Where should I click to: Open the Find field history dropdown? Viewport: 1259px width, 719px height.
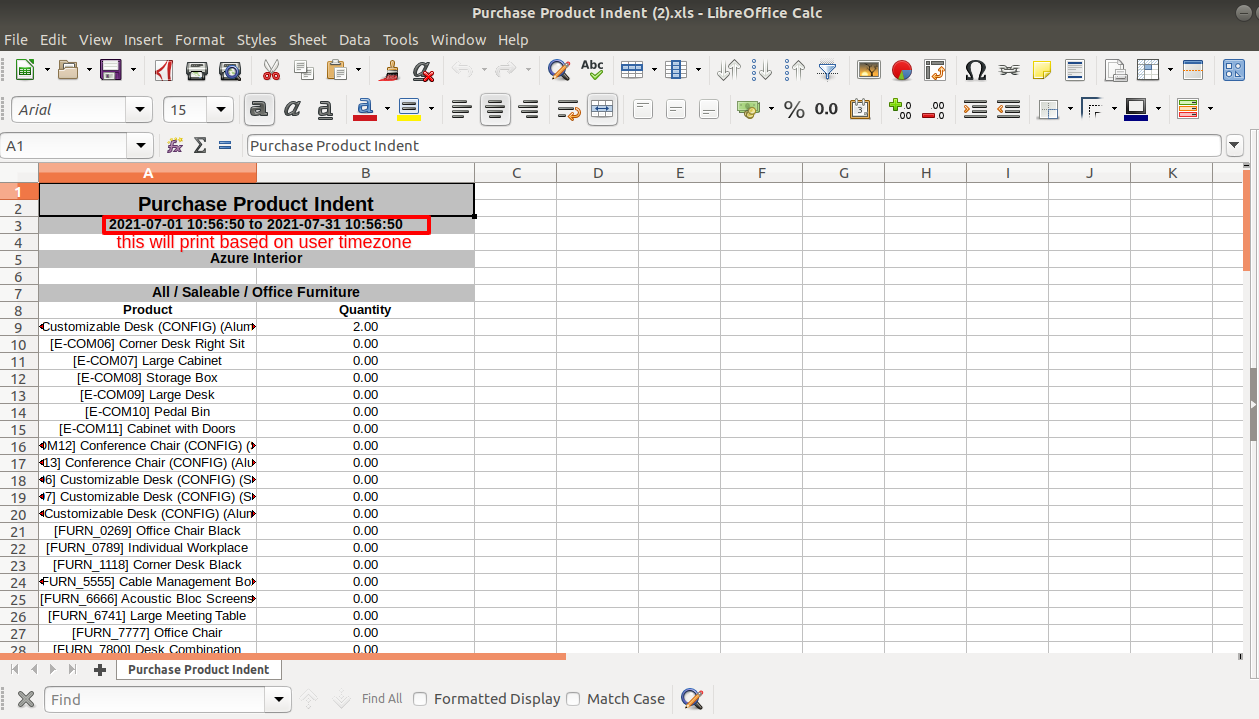(279, 699)
